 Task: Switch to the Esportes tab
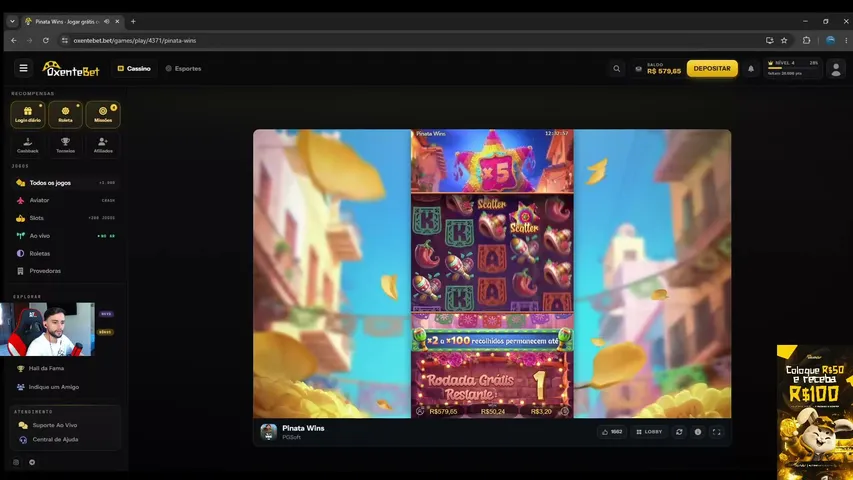coord(183,69)
